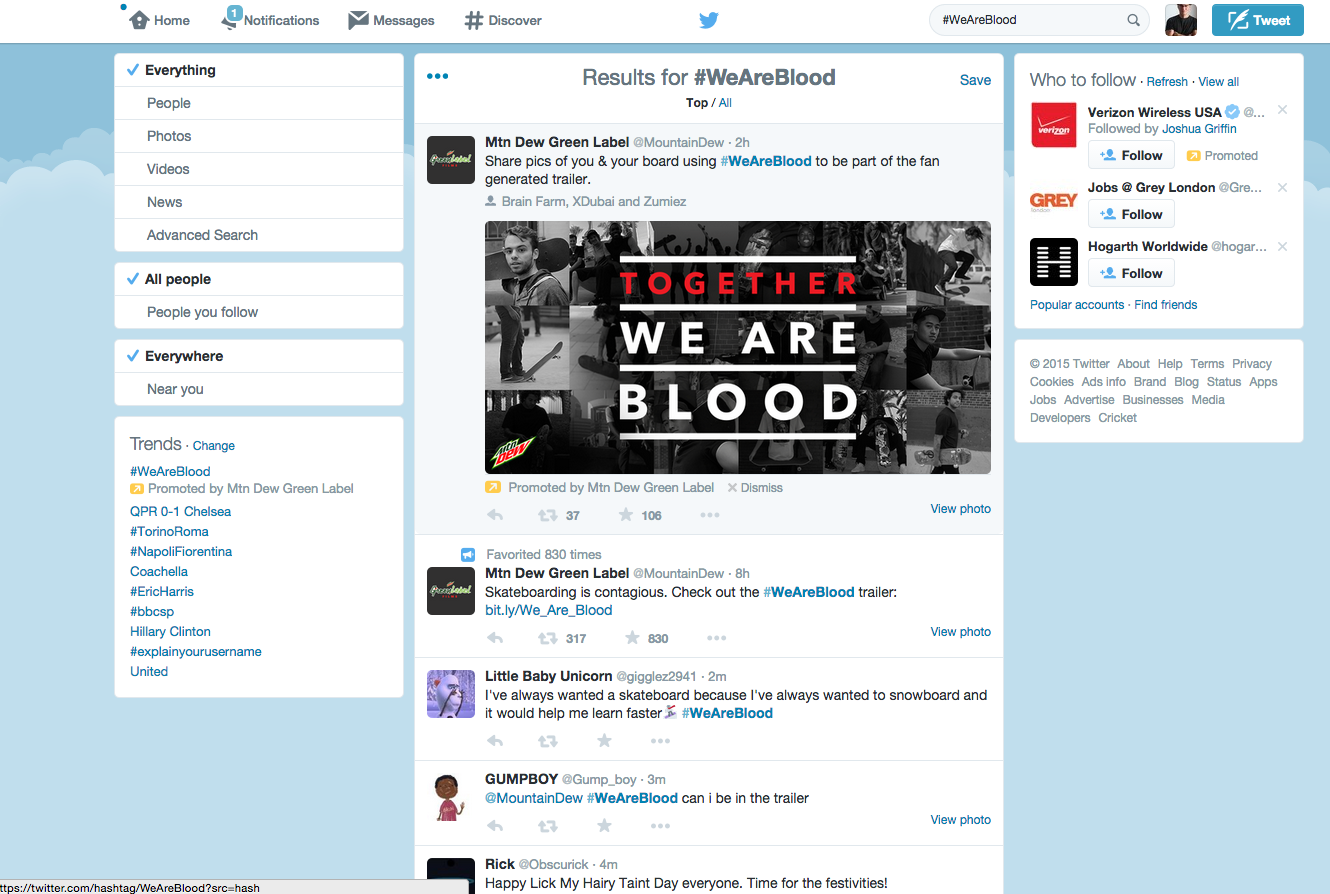Open the bit.ly/We_Are_Blood link
Screen dimensions: 1330x894
click(548, 610)
